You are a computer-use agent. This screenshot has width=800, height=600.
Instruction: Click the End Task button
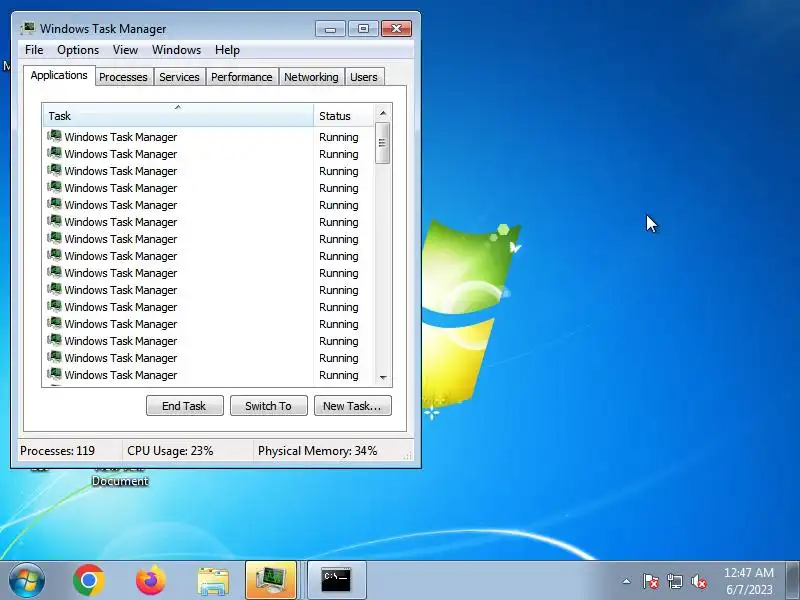tap(184, 406)
